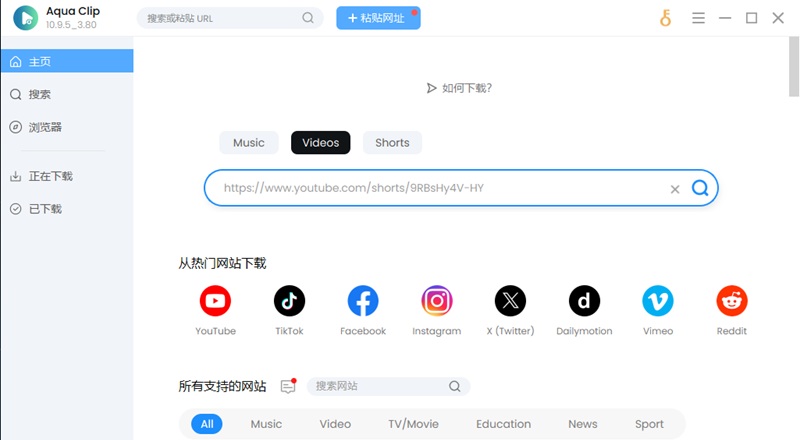The width and height of the screenshot is (800, 440).
Task: Open the YouTube site icon
Action: click(215, 301)
